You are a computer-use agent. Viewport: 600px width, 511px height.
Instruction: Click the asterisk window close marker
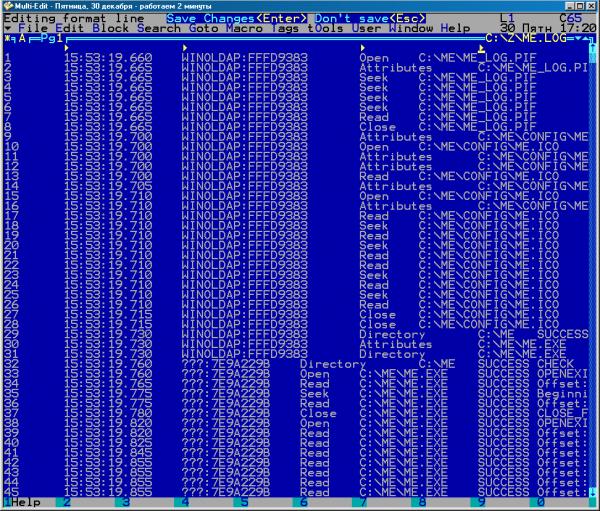click(8, 38)
